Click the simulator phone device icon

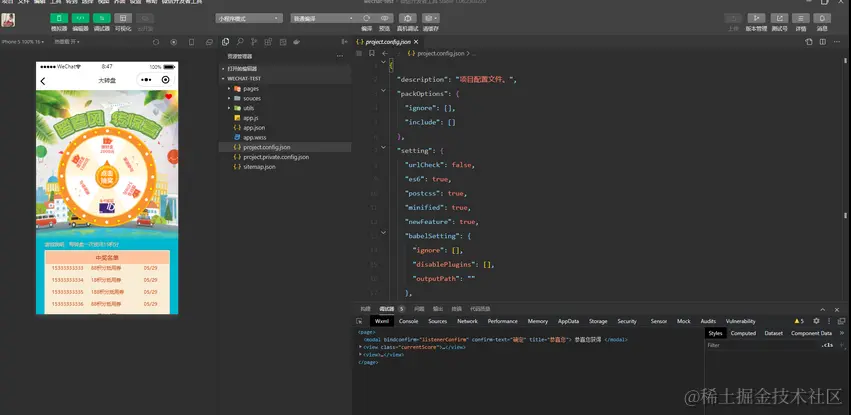point(192,42)
